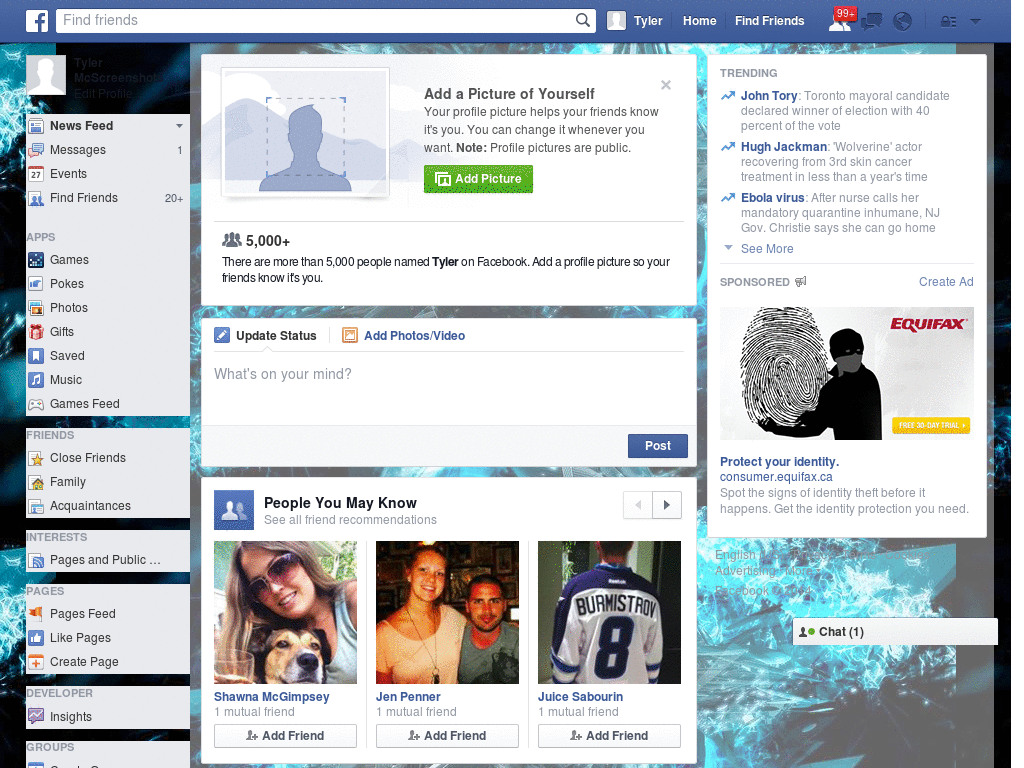
Task: Click the Games app icon
Action: (36, 260)
